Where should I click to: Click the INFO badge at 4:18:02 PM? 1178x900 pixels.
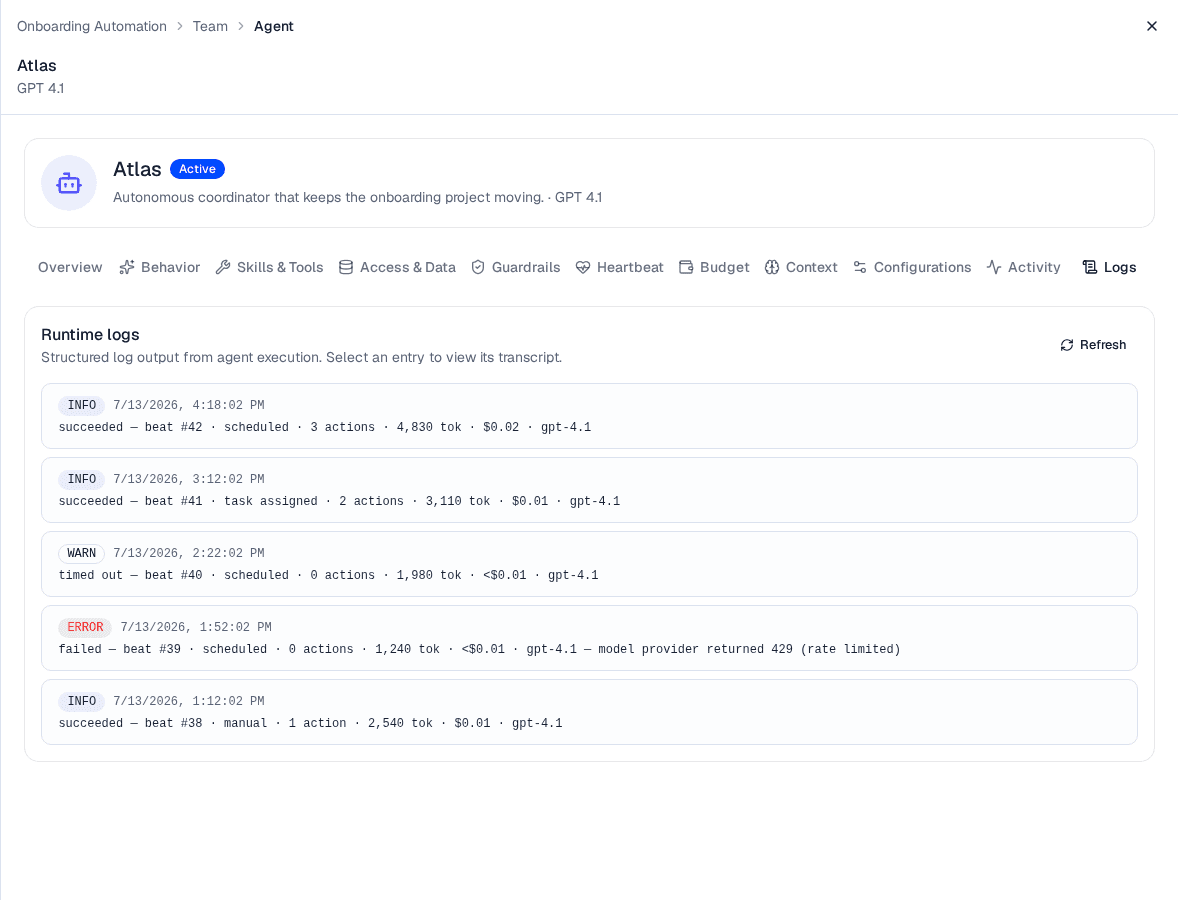click(x=81, y=405)
